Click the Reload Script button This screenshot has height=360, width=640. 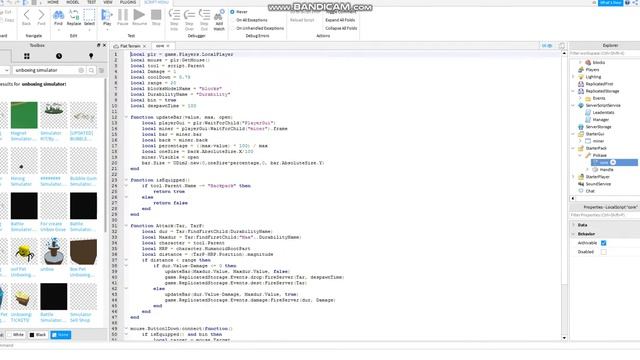pyautogui.click(x=302, y=20)
